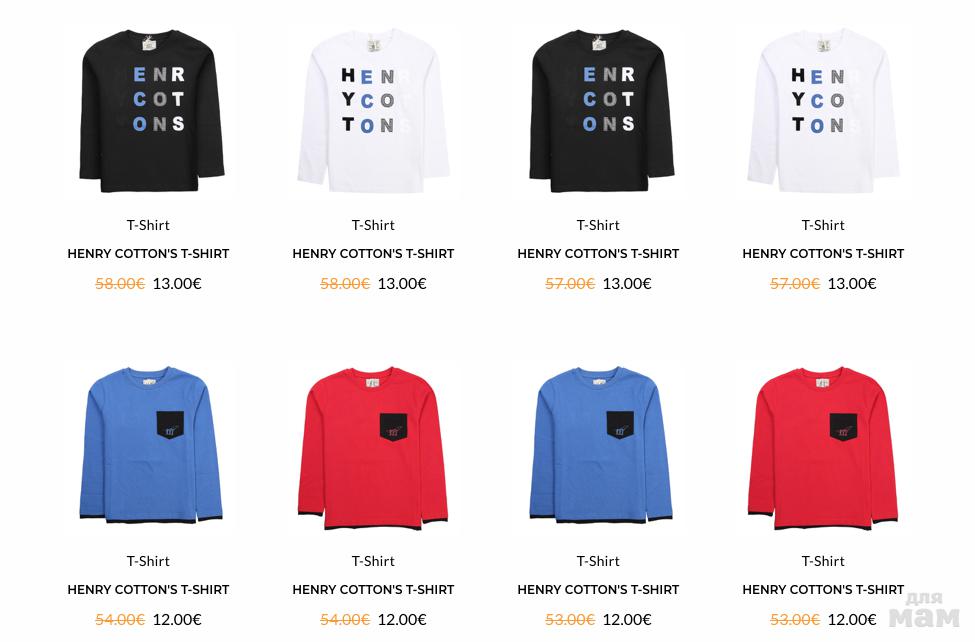The width and height of the screenshot is (975, 642).
Task: Open the red pocket shirt priced 54.00€
Action: (373, 449)
